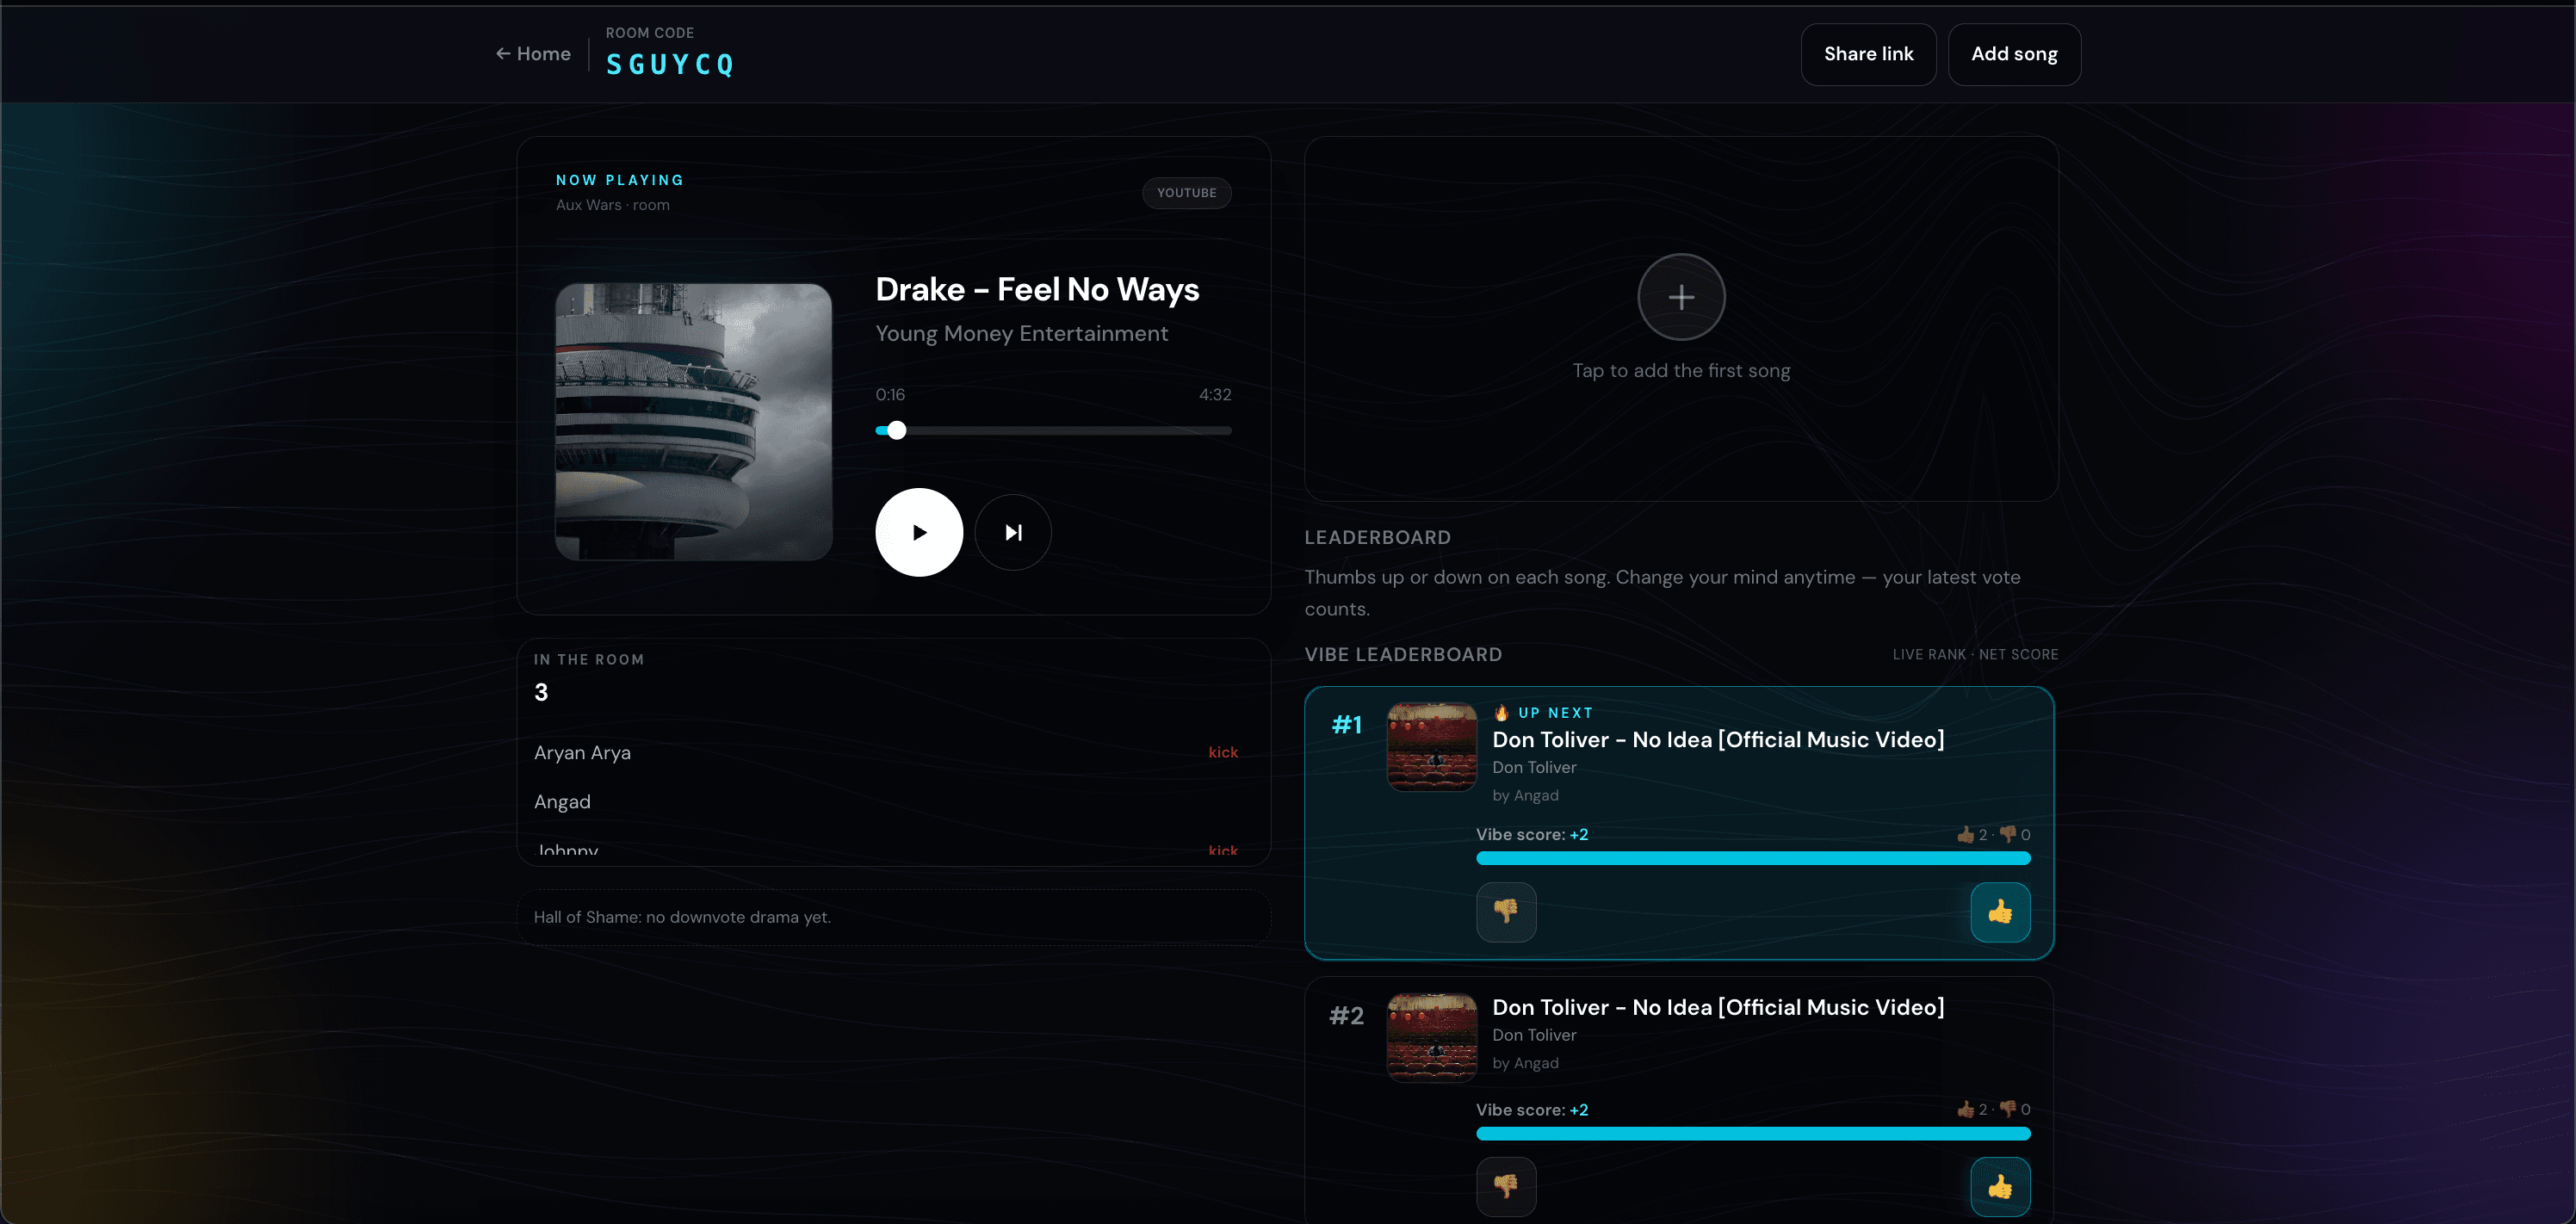The image size is (2576, 1224).
Task: Click the #2 song's Vibe score +2 text
Action: (x=1532, y=1109)
